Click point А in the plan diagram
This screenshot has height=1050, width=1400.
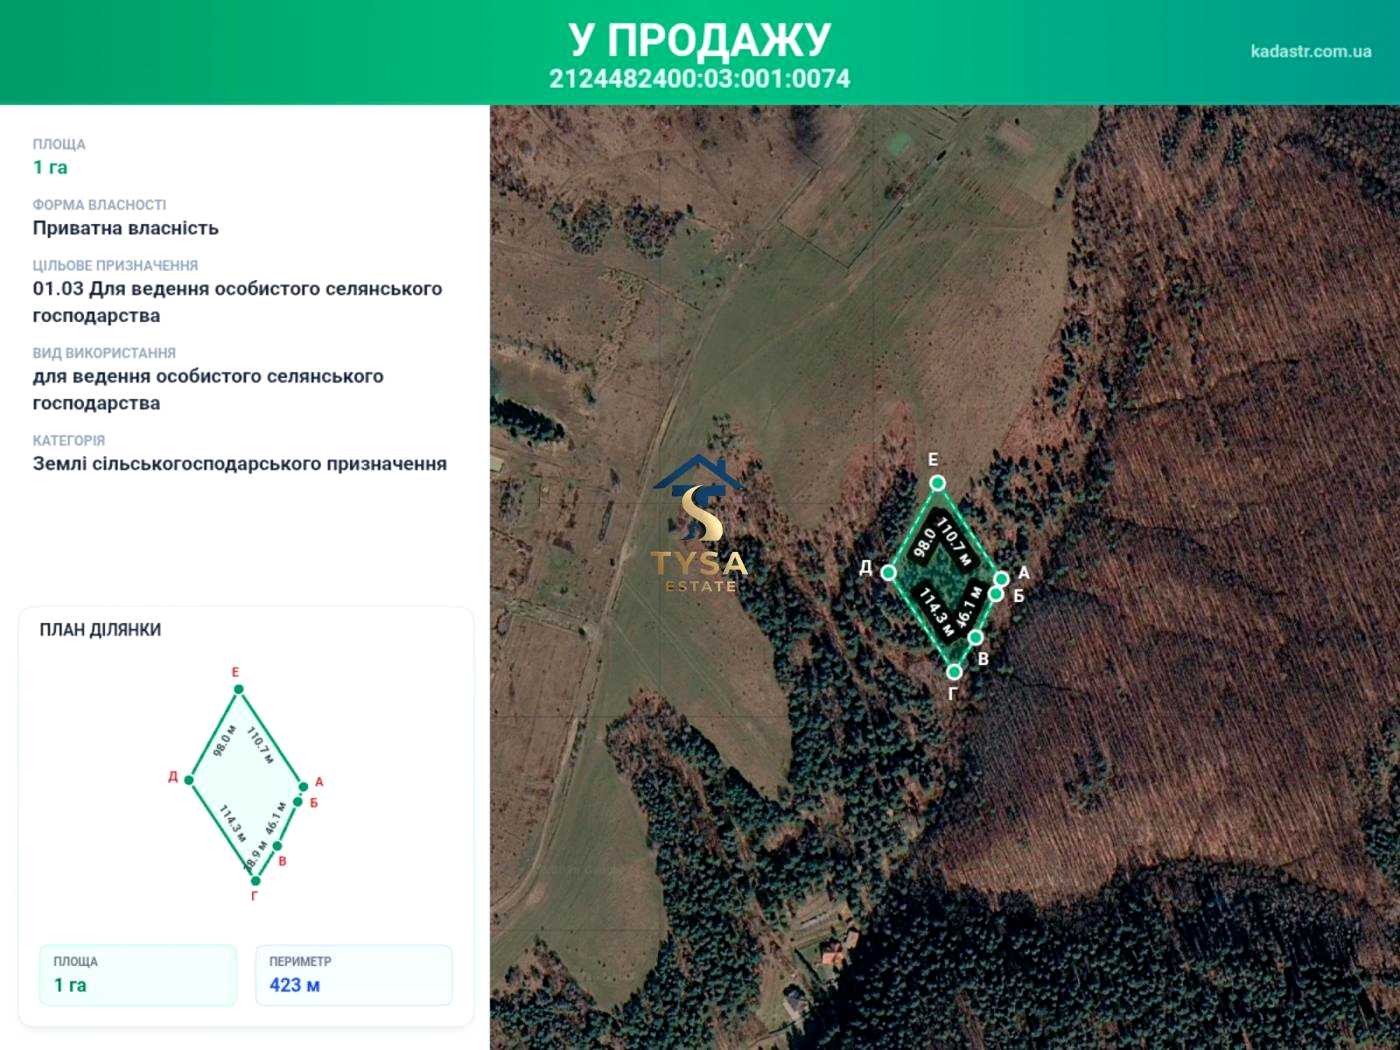(303, 787)
